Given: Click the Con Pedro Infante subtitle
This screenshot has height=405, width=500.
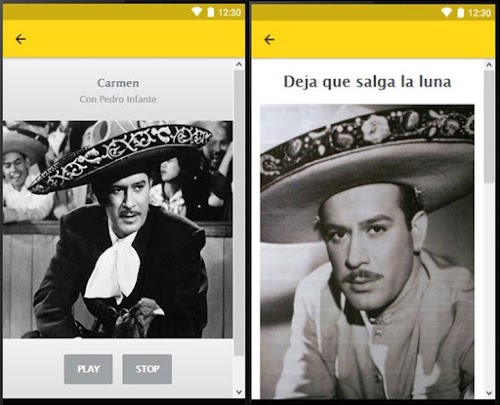Looking at the screenshot, I should [118, 99].
